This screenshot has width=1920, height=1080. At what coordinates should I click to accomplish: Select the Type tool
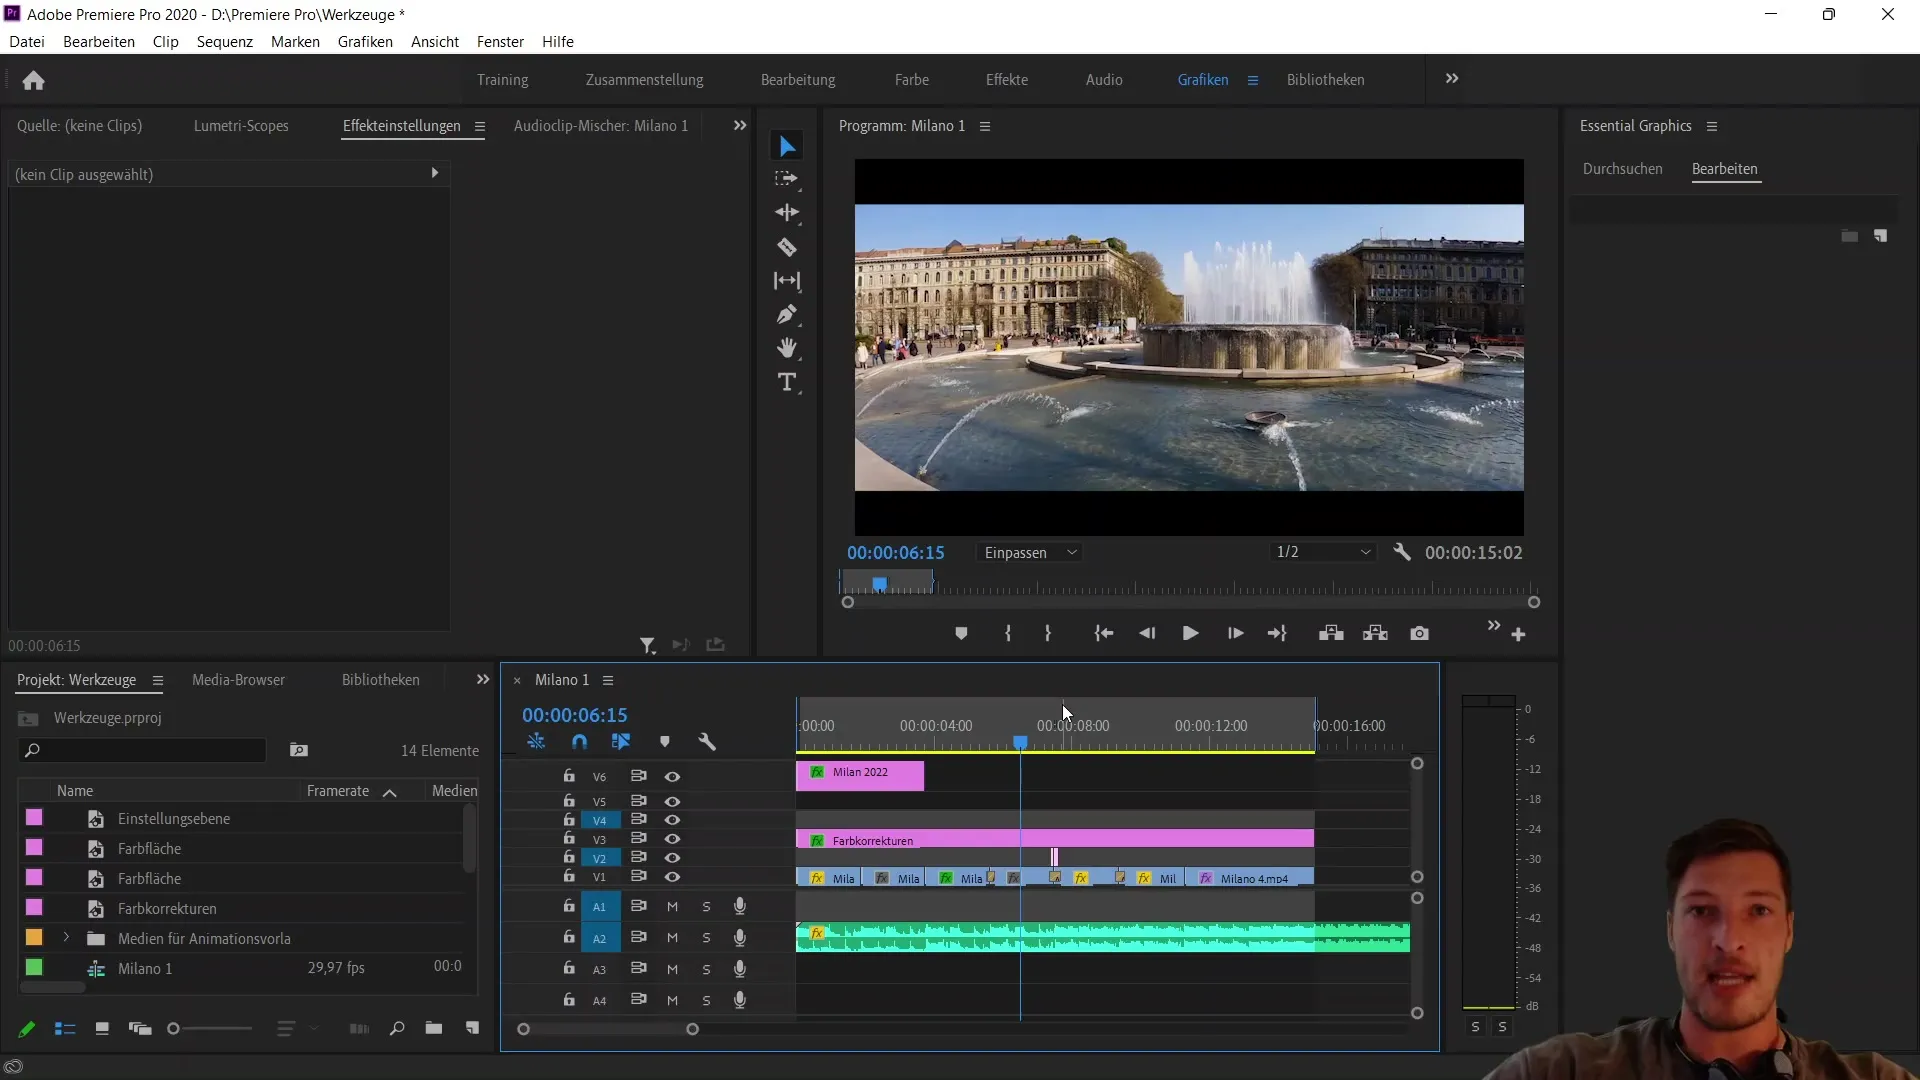pyautogui.click(x=787, y=382)
